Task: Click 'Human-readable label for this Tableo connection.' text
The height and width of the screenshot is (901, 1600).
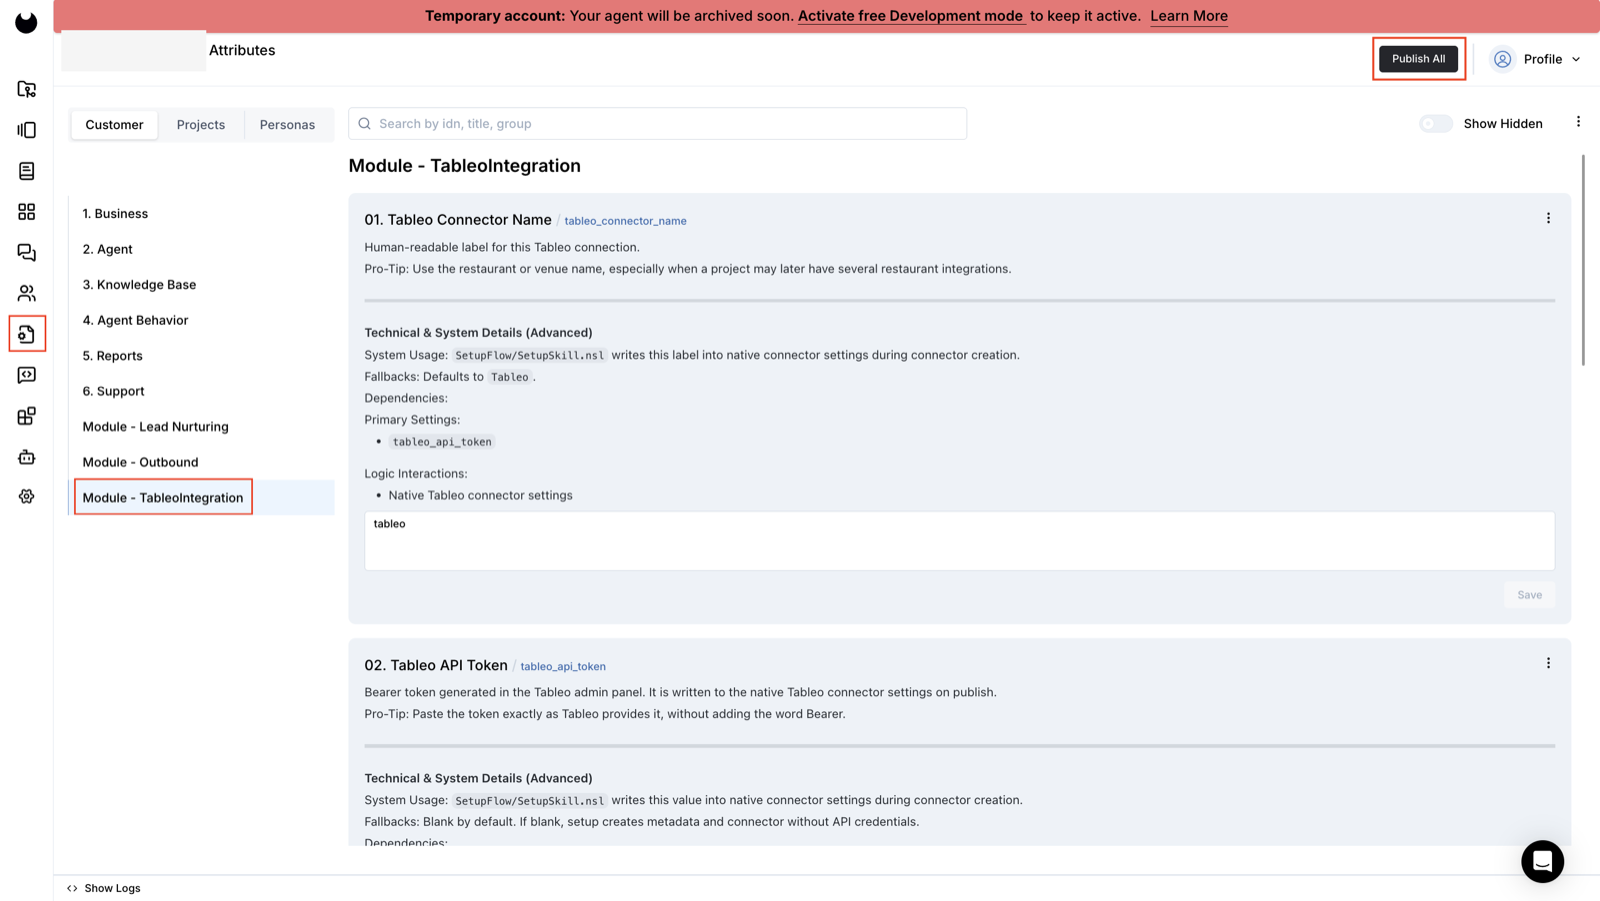Action: point(502,247)
